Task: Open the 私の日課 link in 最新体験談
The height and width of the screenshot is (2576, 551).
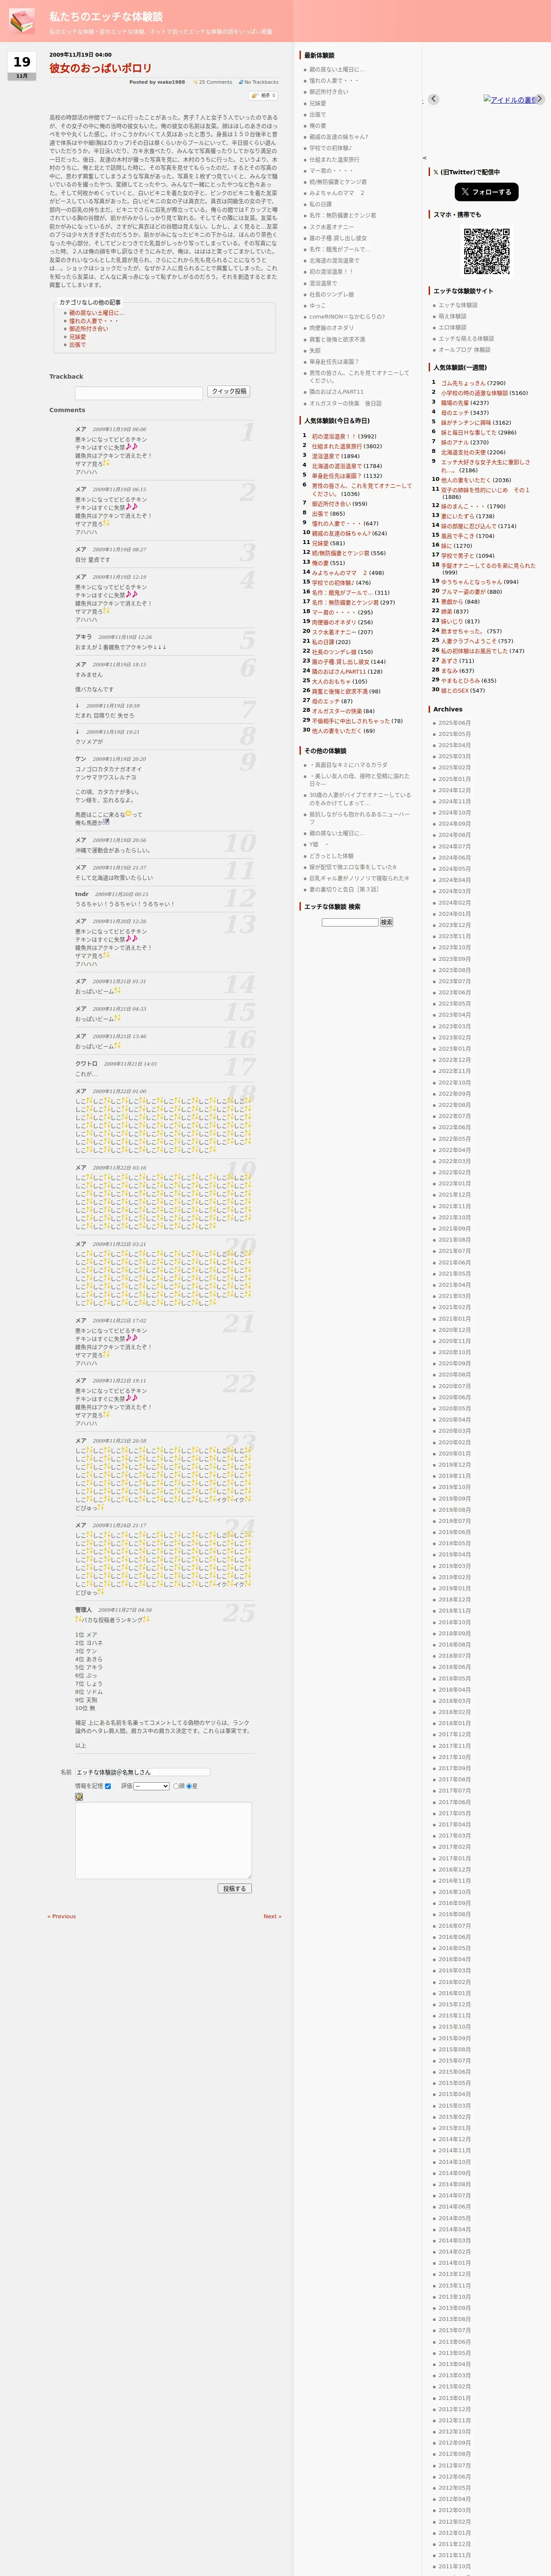Action: [x=320, y=204]
